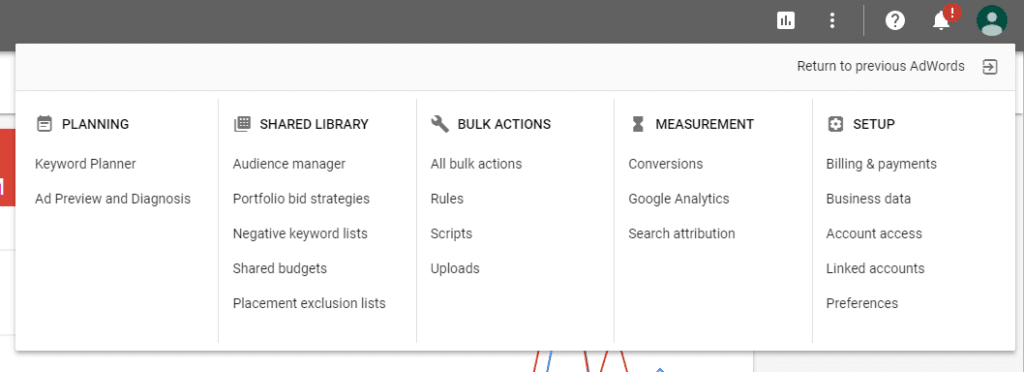This screenshot has height=372, width=1024.
Task: Go to Audience manager
Action: [x=289, y=164]
